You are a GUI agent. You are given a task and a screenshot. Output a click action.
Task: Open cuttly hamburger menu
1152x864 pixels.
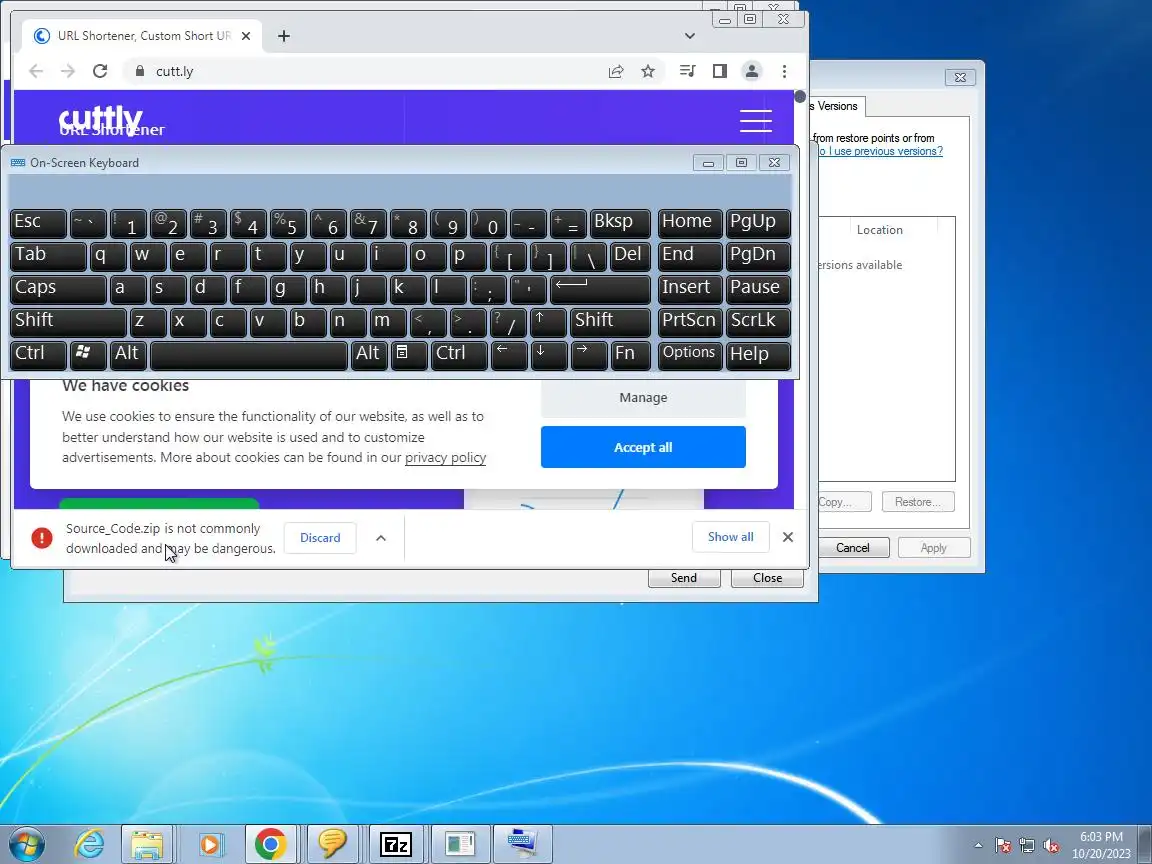[755, 120]
